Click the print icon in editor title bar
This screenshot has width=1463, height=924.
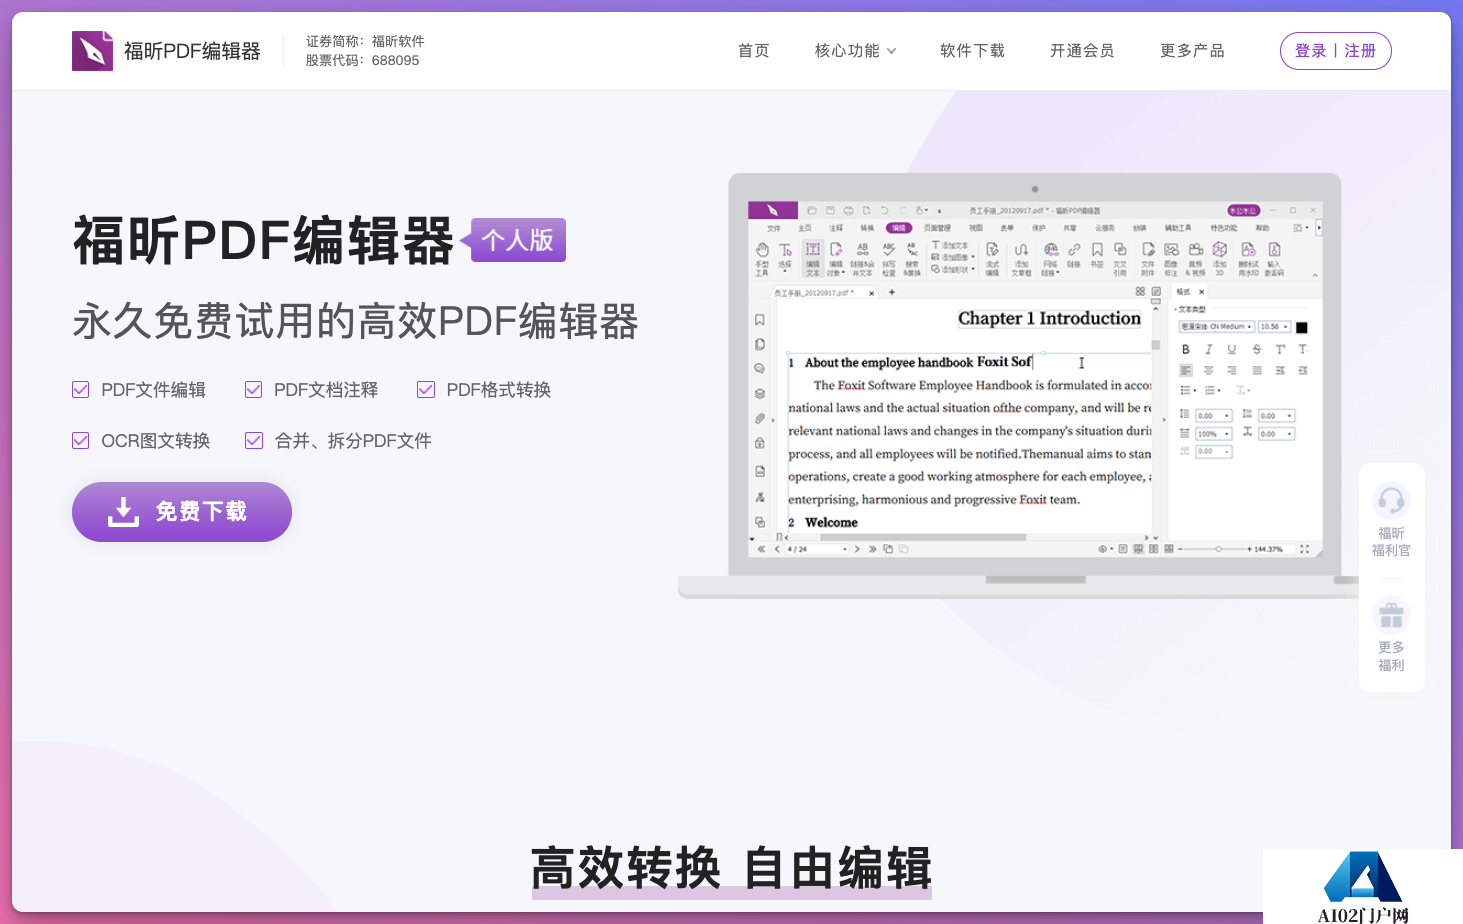pyautogui.click(x=848, y=210)
